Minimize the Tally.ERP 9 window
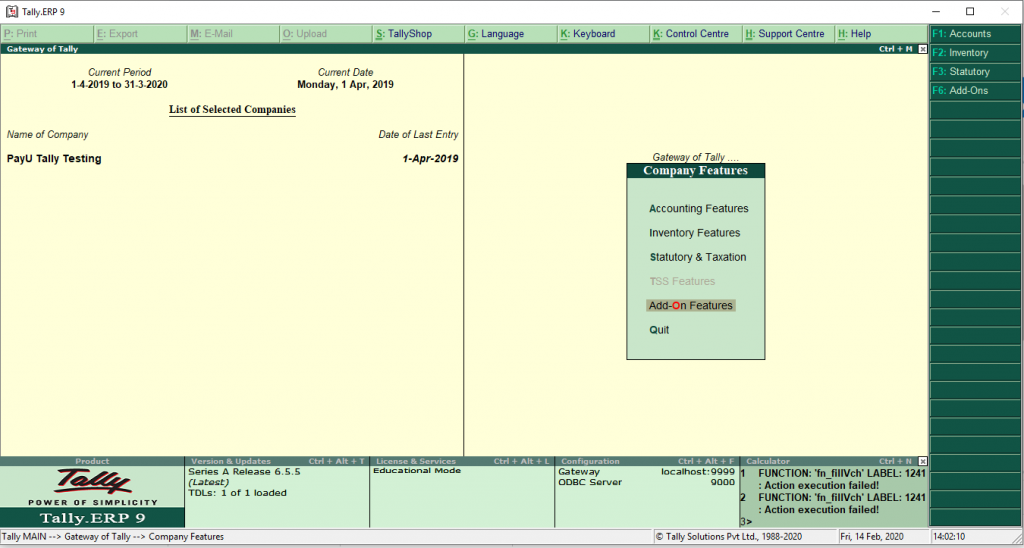The image size is (1024, 548). point(936,12)
